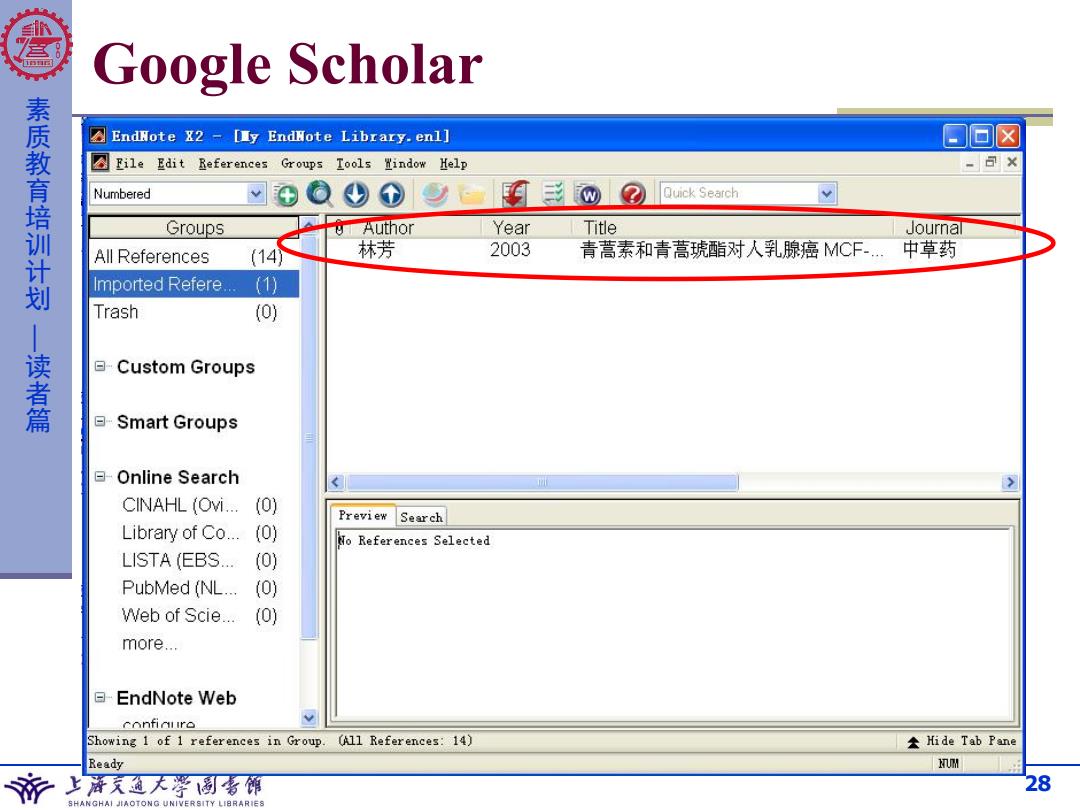This screenshot has height=810, width=1080.
Task: Select the Library of Congress online search
Action: click(x=199, y=532)
